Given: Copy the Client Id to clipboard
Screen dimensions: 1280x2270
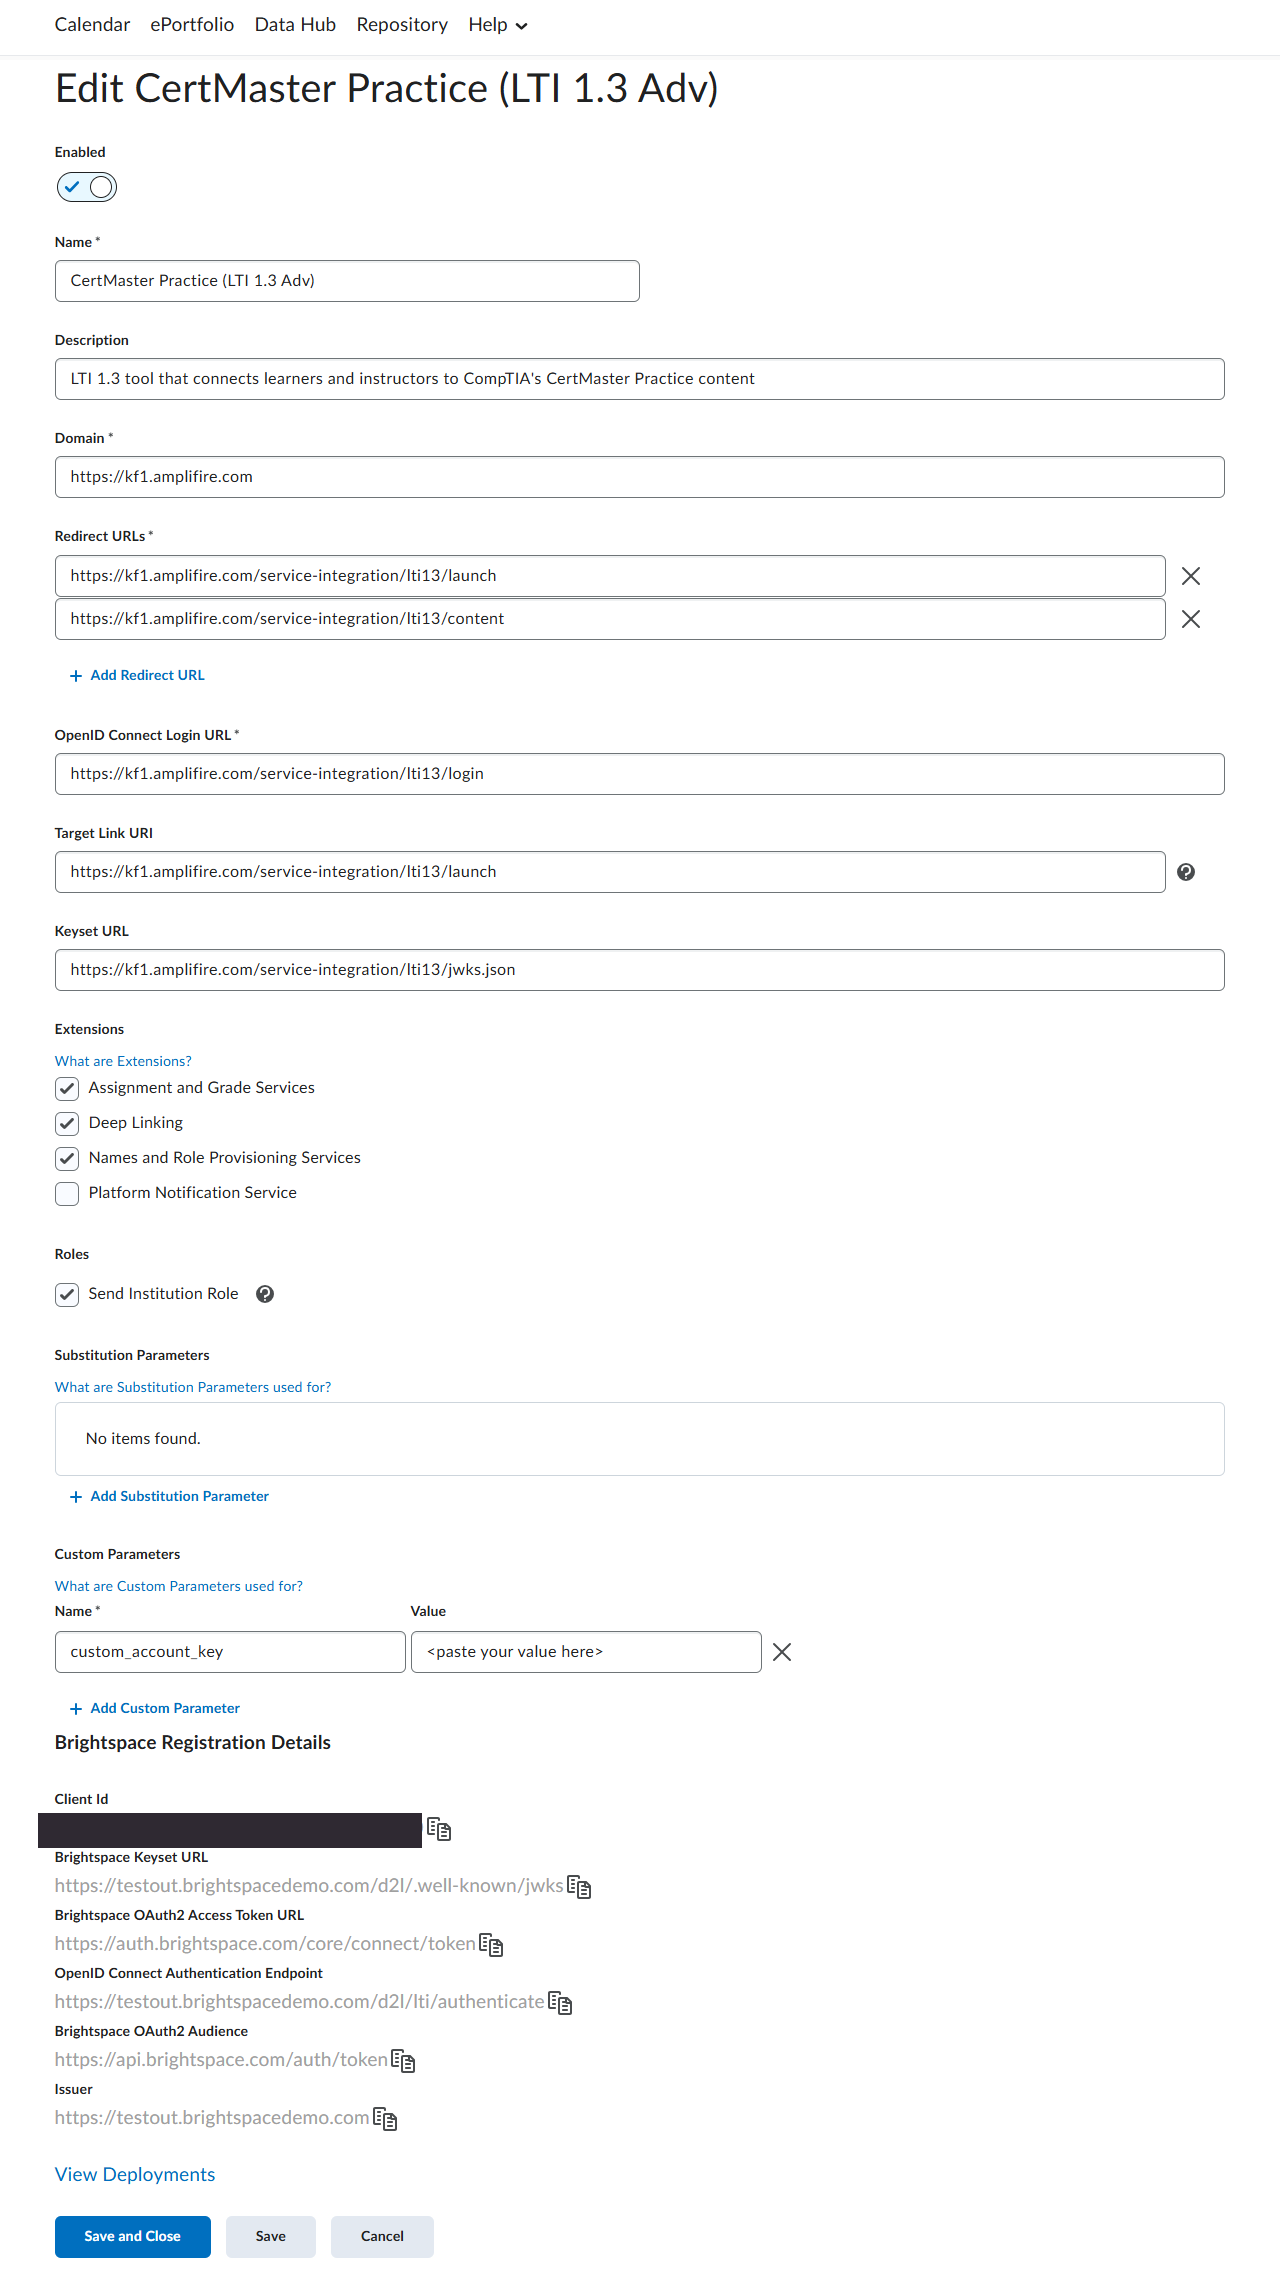Looking at the screenshot, I should (439, 1829).
